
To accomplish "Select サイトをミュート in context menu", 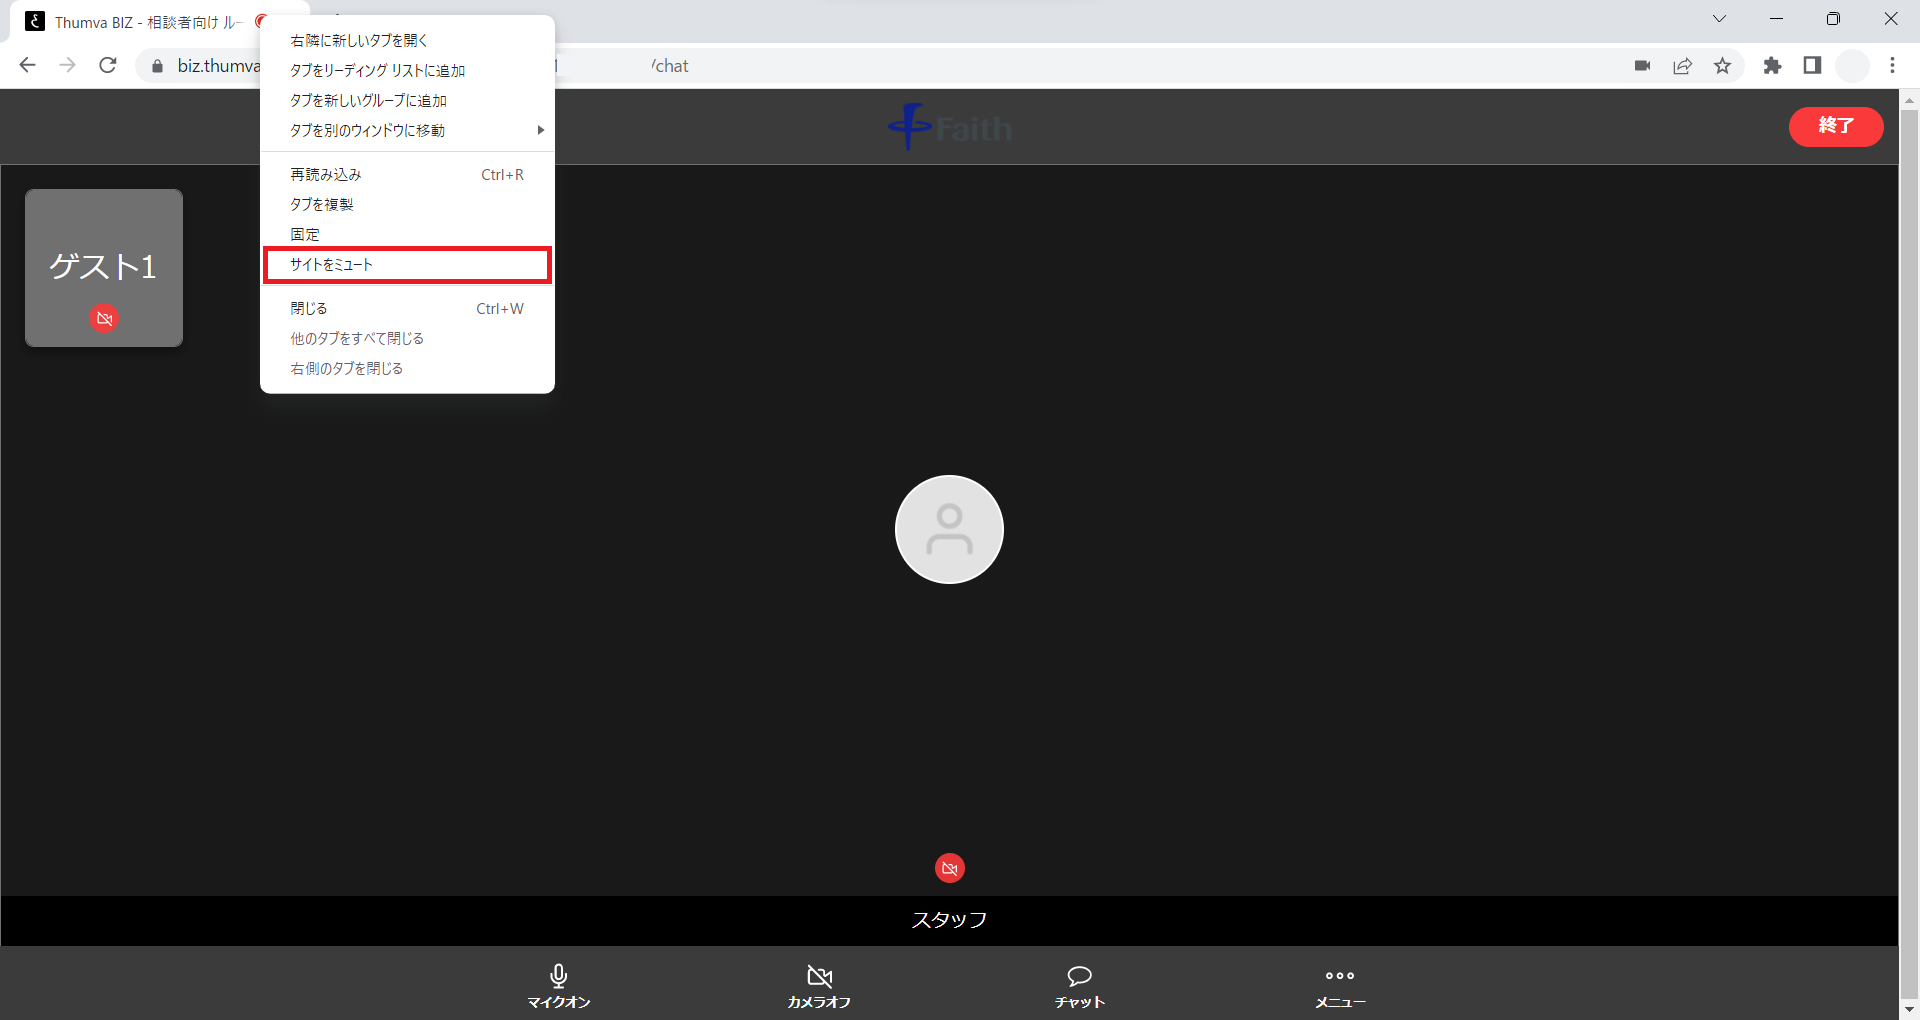I will pyautogui.click(x=406, y=265).
